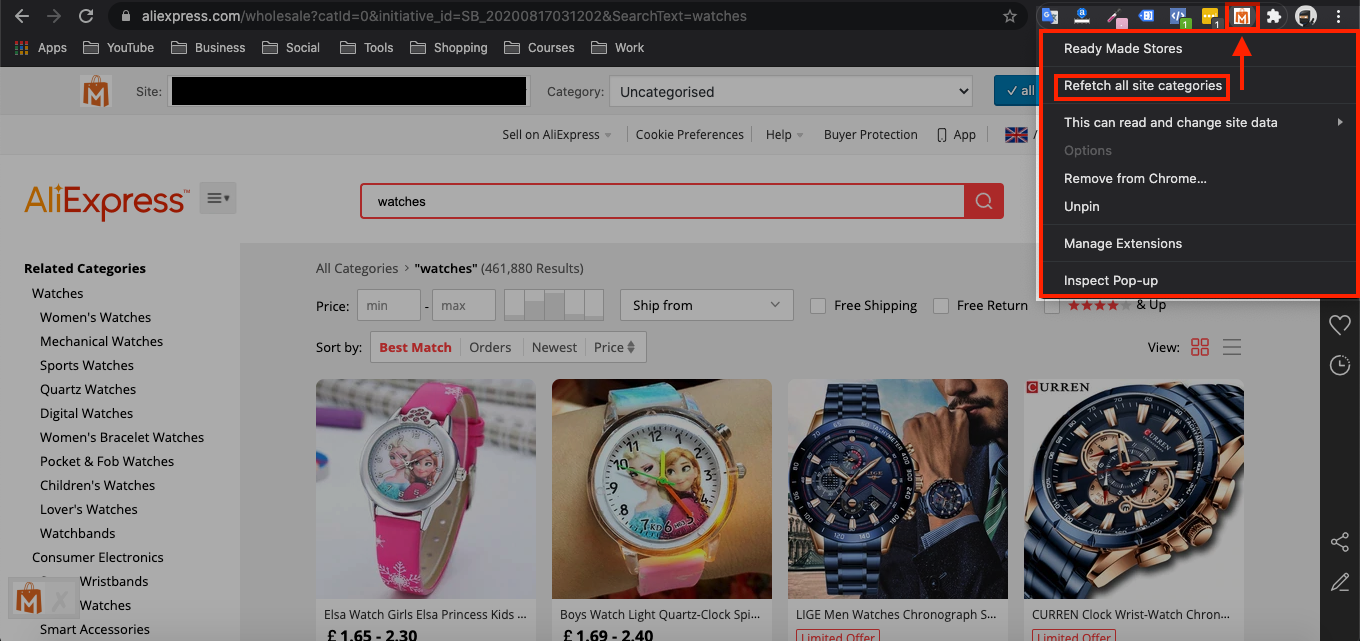Viewport: 1360px width, 641px height.
Task: Click the AliExpress logo
Action: pyautogui.click(x=106, y=201)
